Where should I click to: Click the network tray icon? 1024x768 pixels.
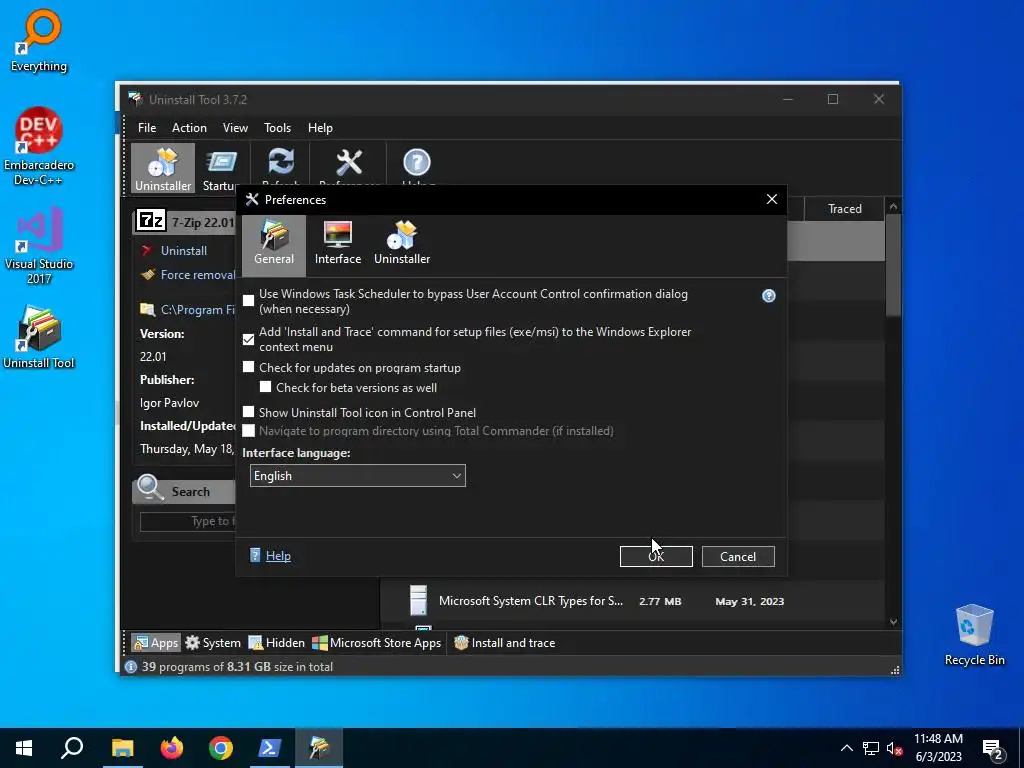871,748
